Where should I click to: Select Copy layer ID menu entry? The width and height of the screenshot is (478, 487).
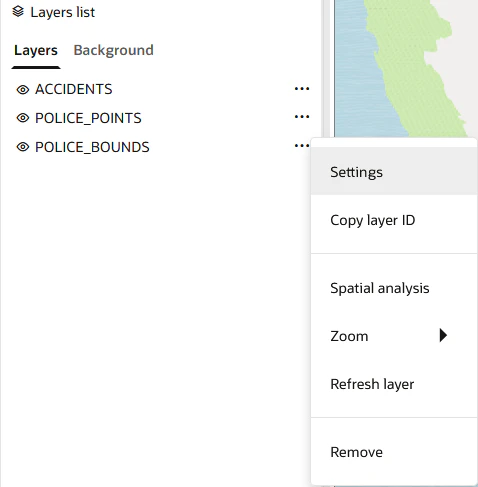[x=394, y=220]
